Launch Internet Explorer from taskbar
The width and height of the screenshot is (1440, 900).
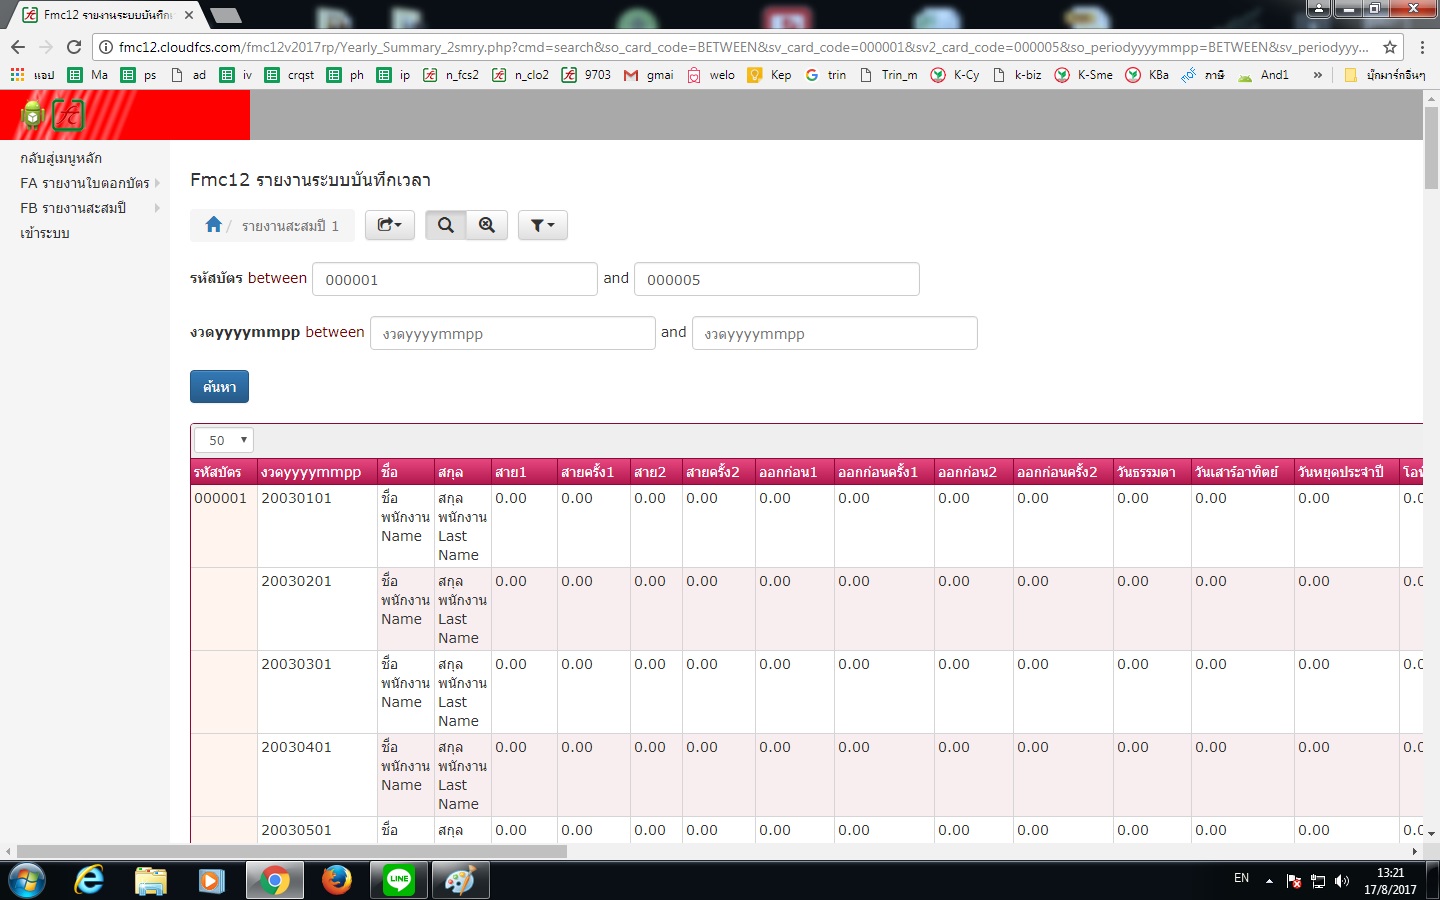pos(89,880)
